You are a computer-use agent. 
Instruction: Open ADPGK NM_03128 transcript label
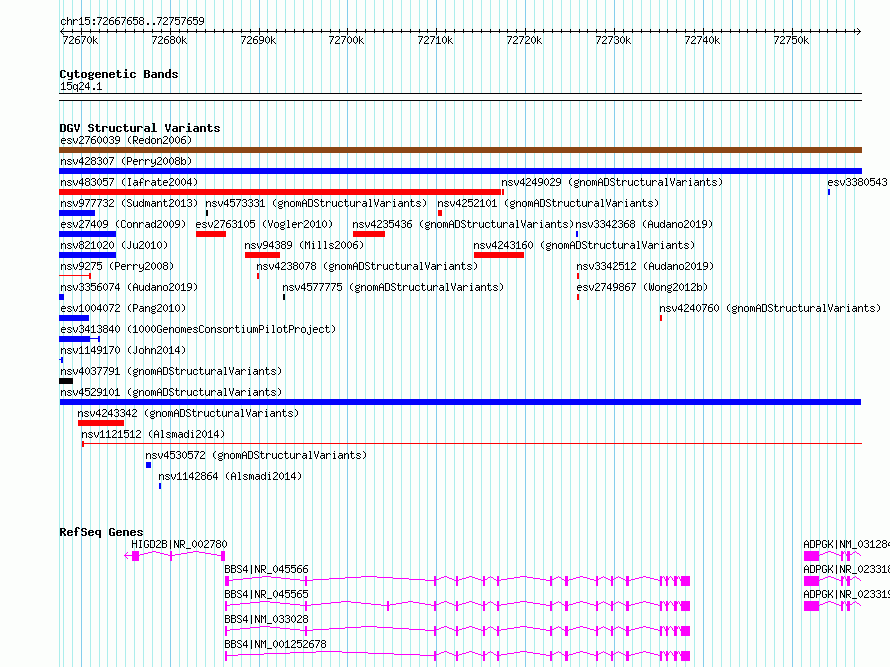point(846,544)
